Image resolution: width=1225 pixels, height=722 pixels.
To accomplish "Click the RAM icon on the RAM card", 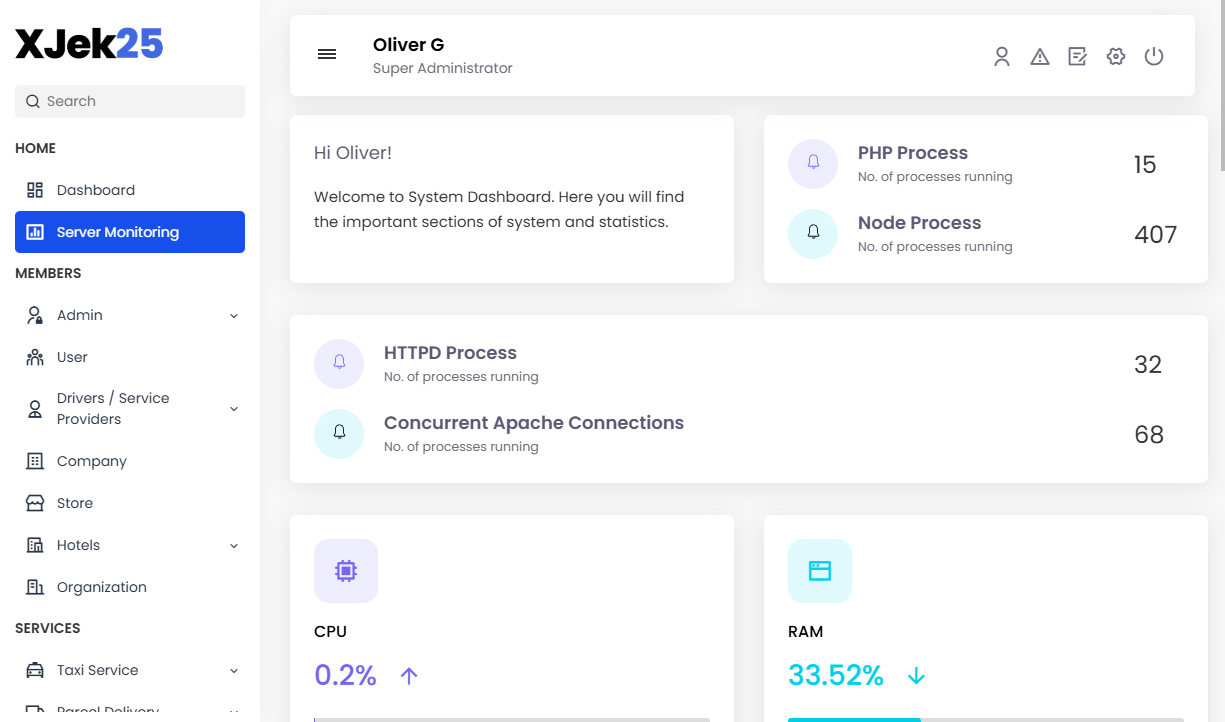I will coord(819,570).
